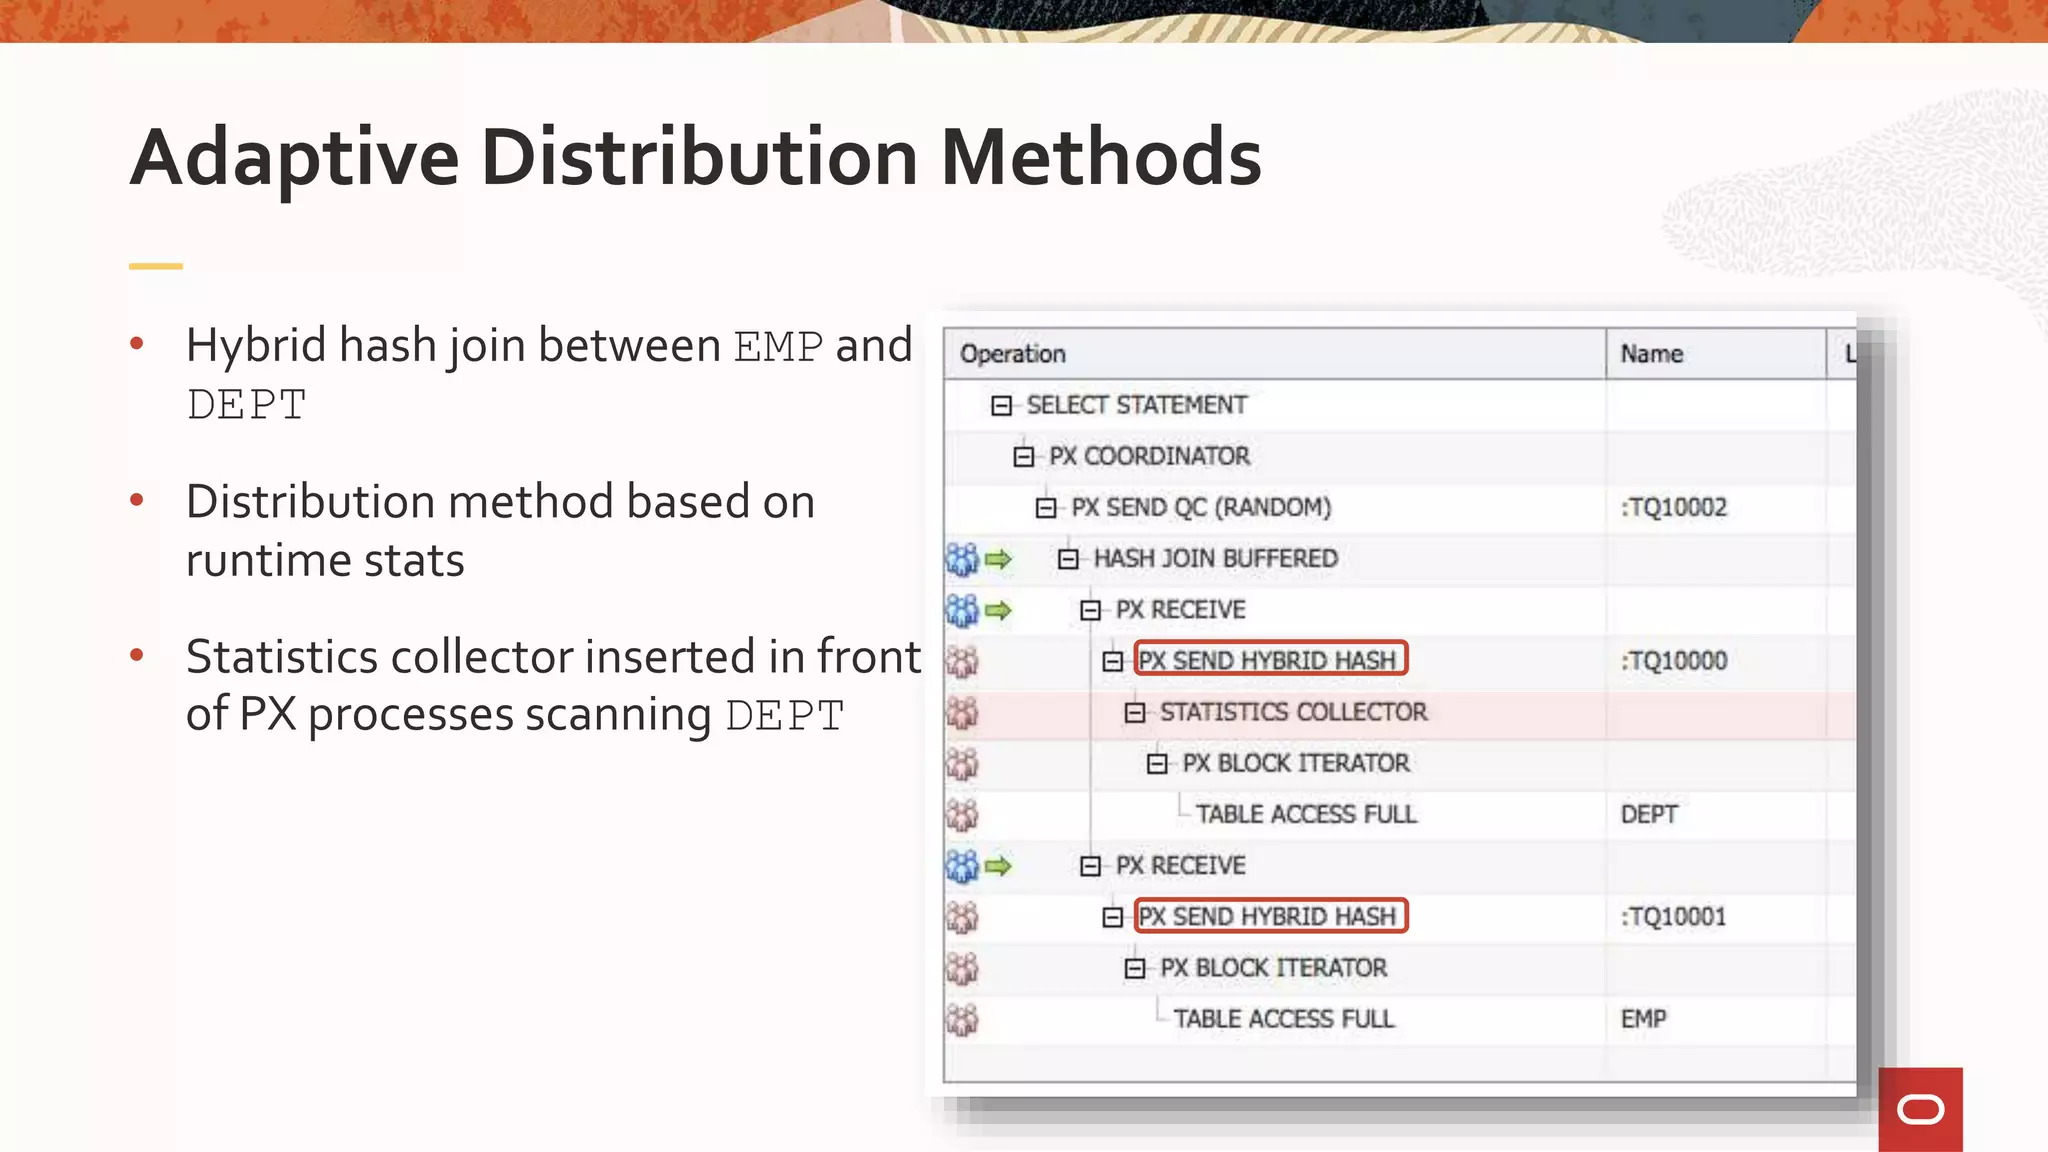Click the Operation column header
The width and height of the screenshot is (2048, 1152).
point(1275,354)
